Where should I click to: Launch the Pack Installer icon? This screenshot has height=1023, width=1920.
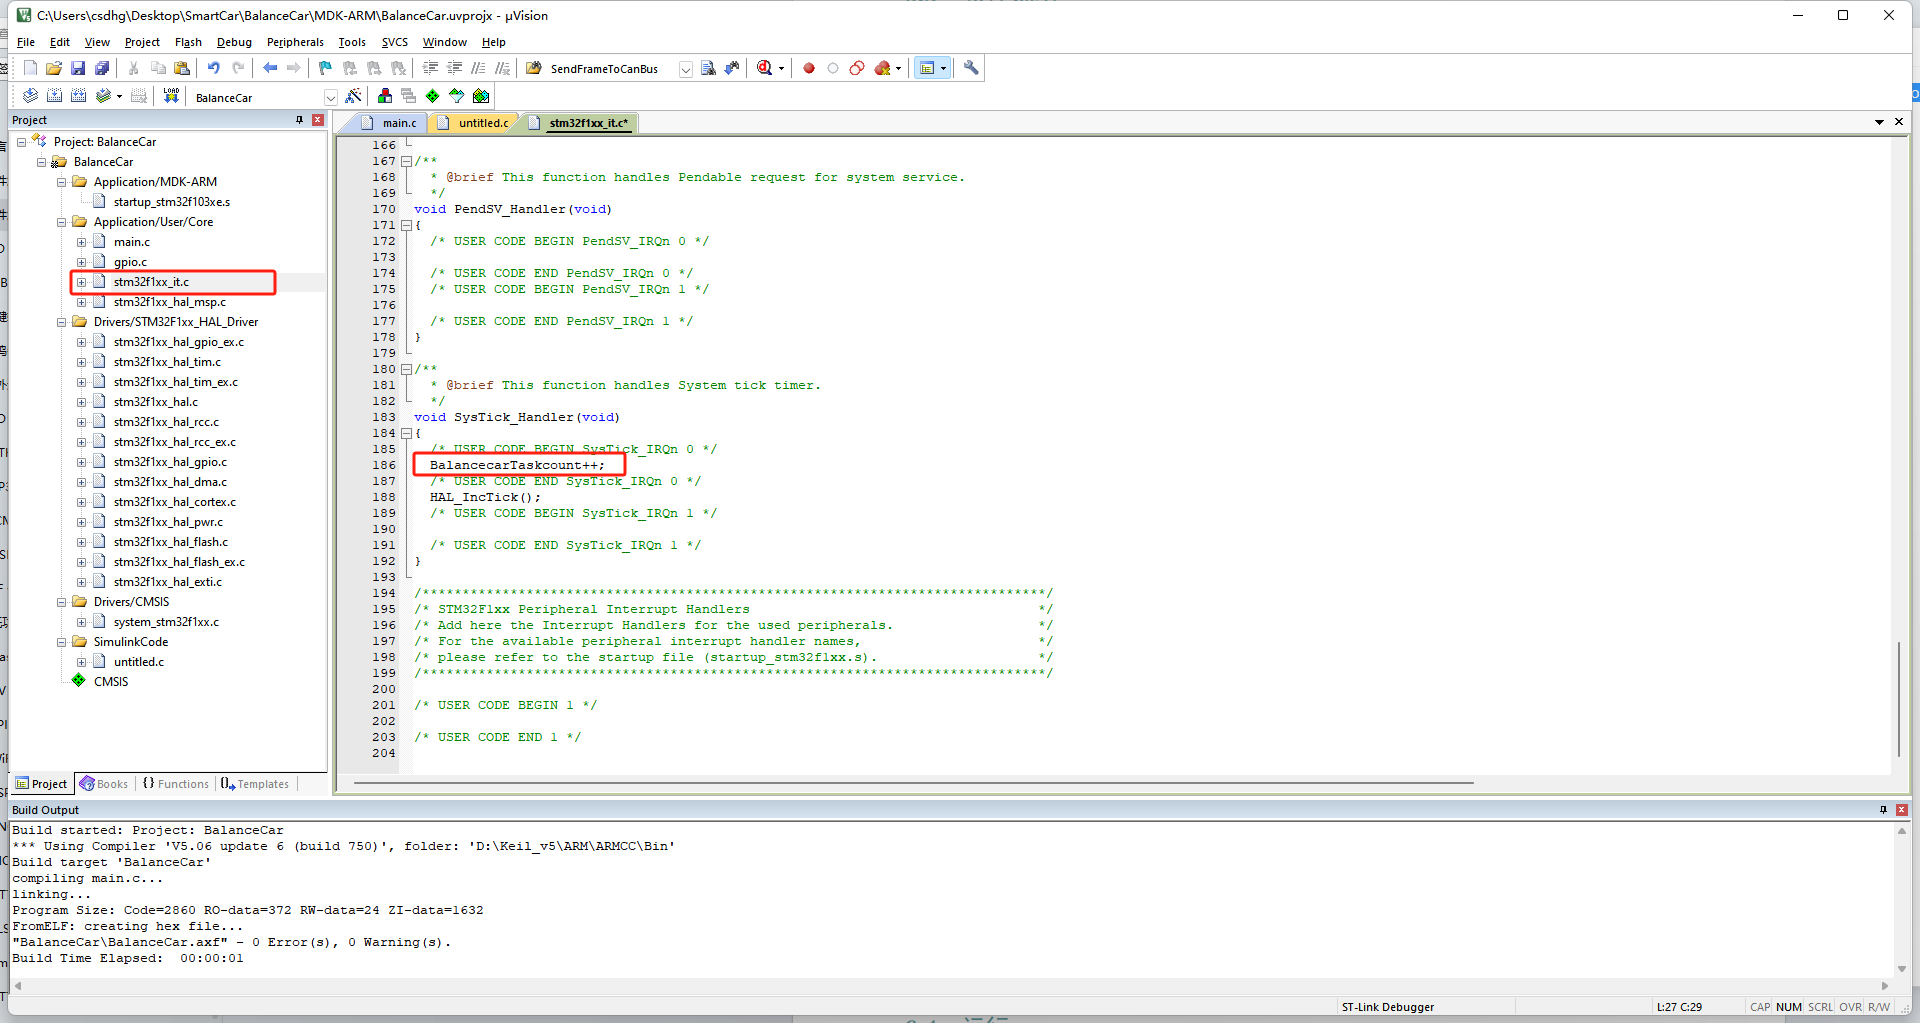click(x=481, y=96)
